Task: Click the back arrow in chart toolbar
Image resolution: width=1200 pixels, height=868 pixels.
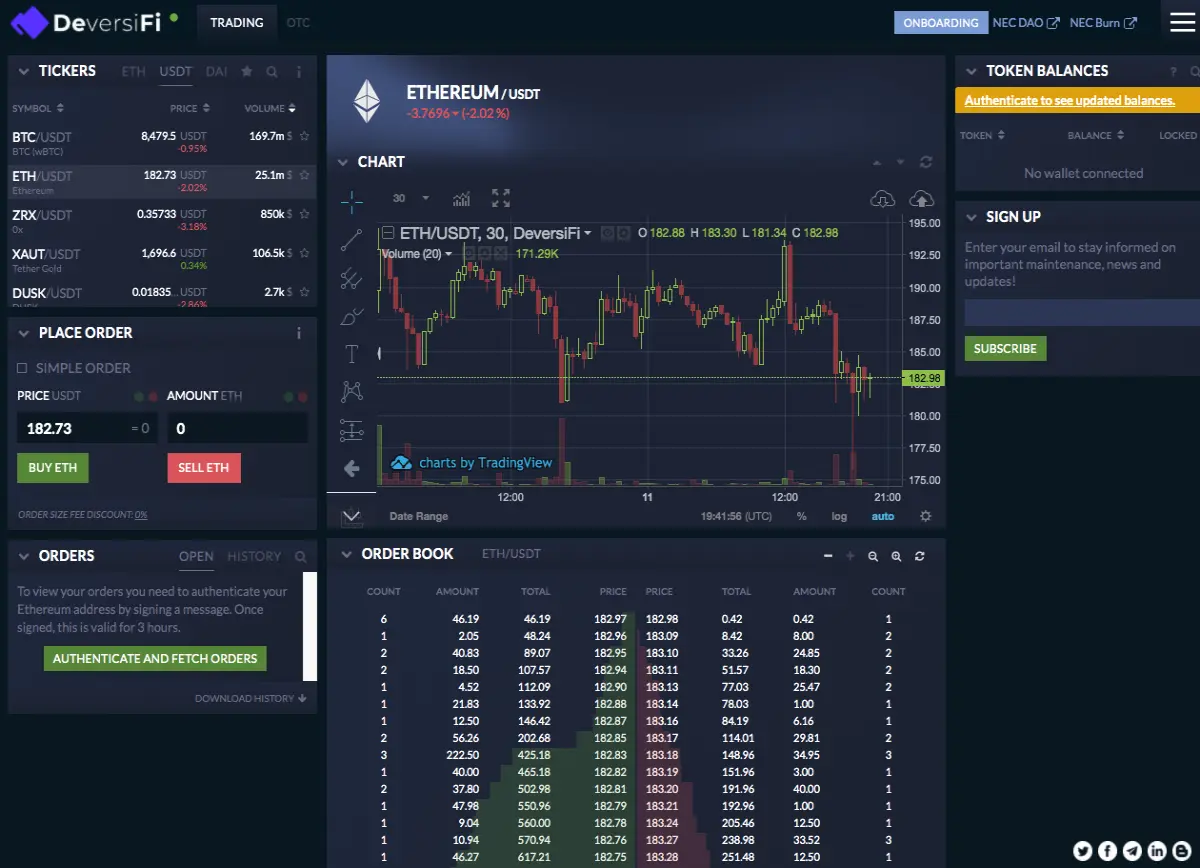Action: [351, 468]
